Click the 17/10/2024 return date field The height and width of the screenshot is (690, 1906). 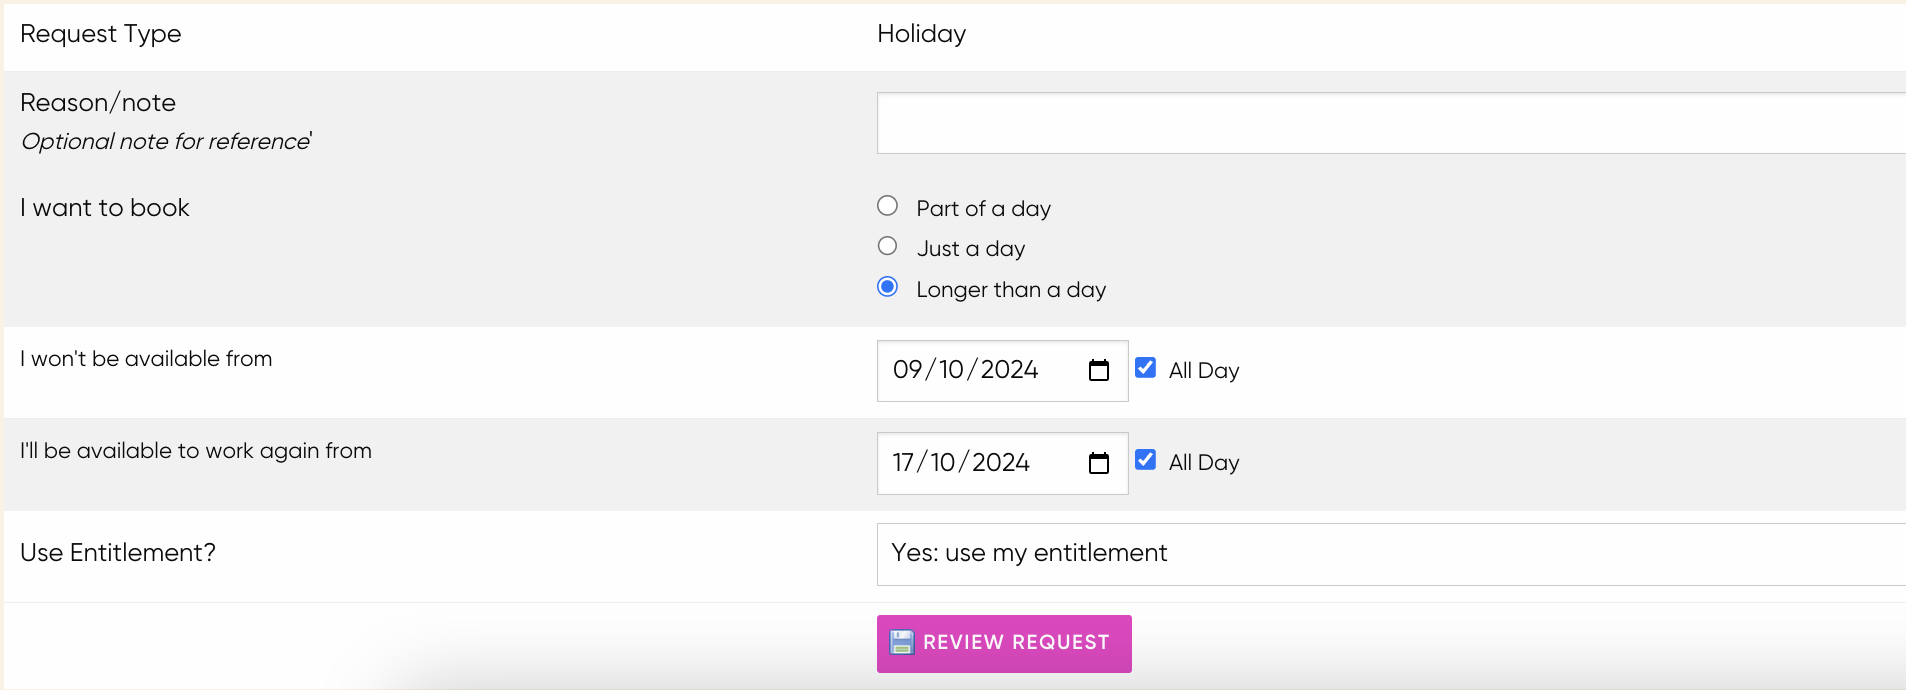click(x=1002, y=463)
